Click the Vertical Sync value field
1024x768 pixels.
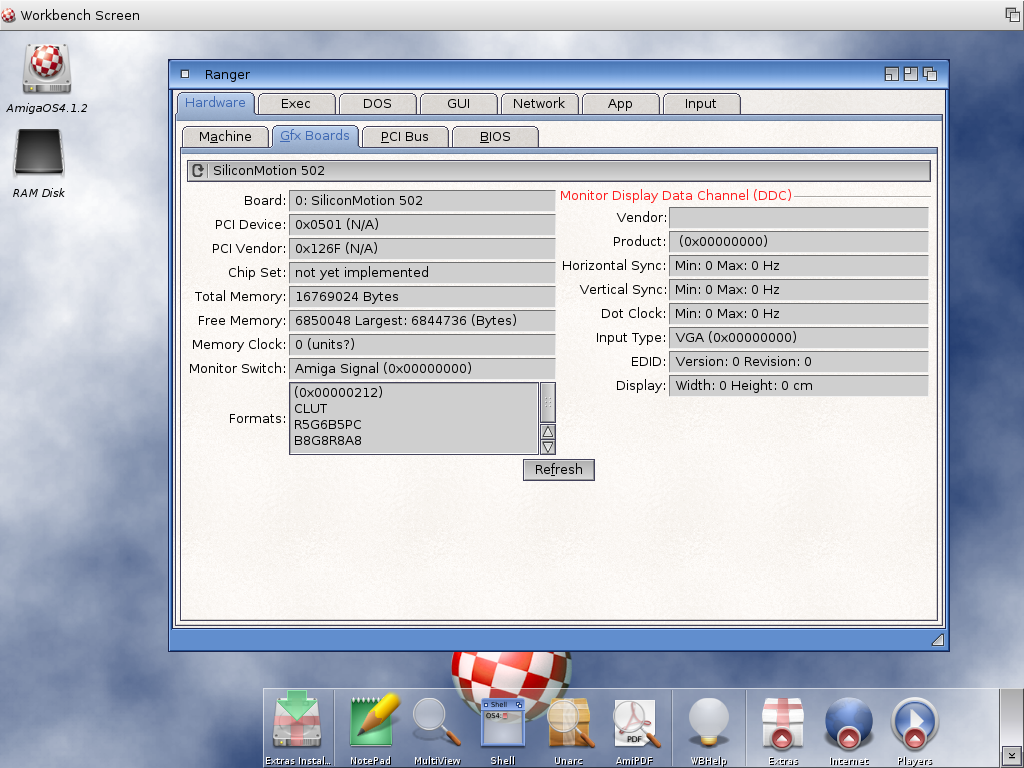(799, 289)
